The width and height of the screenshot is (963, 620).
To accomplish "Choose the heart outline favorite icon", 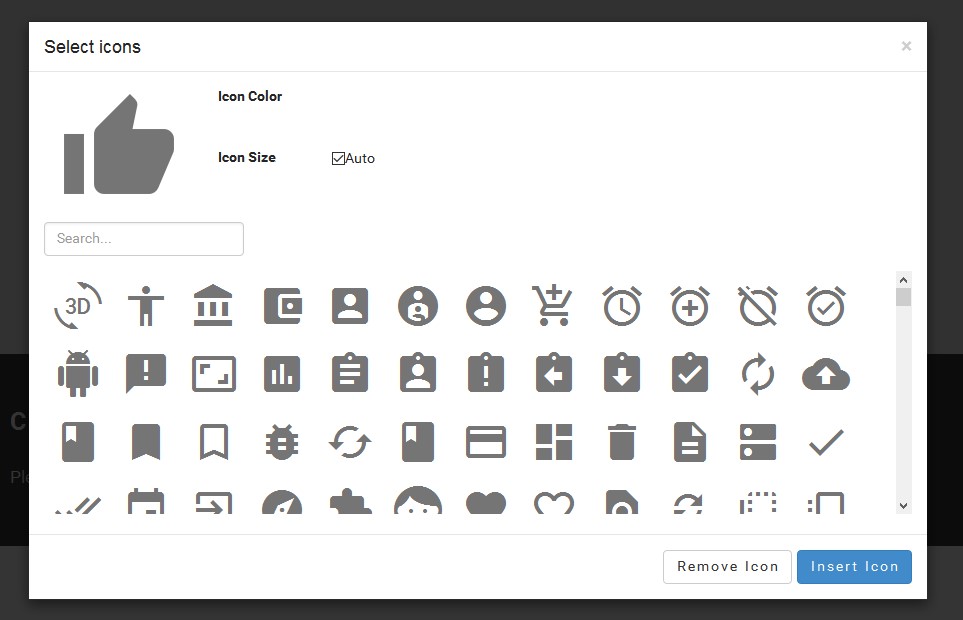I will click(553, 503).
